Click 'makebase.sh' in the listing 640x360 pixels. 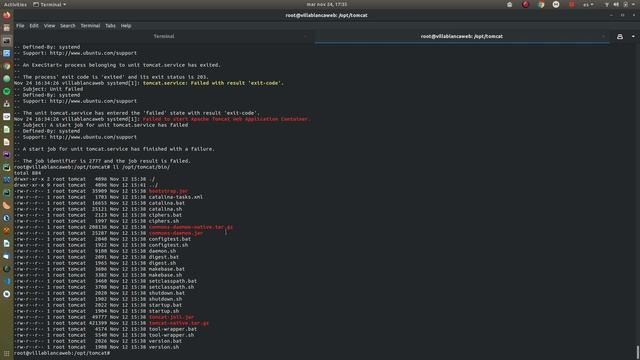[x=165, y=275]
